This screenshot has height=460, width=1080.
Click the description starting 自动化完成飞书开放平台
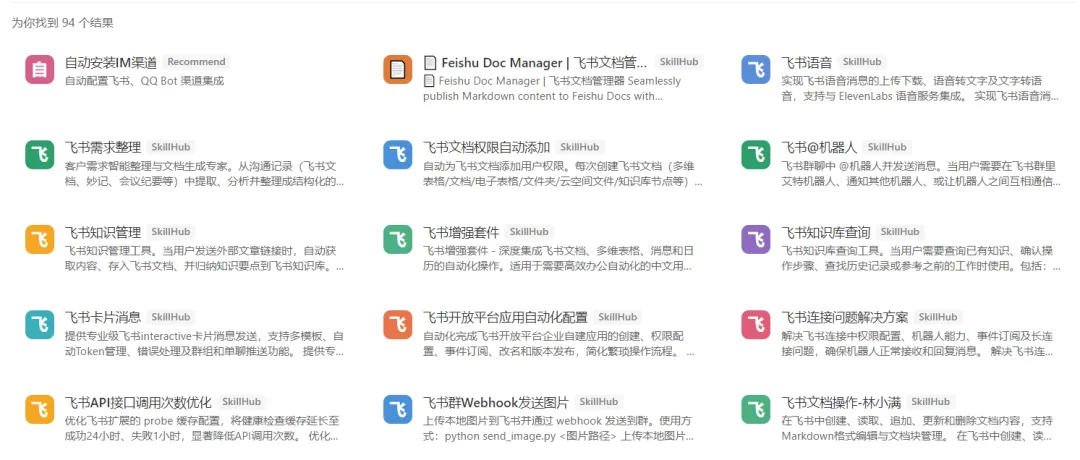pyautogui.click(x=559, y=344)
